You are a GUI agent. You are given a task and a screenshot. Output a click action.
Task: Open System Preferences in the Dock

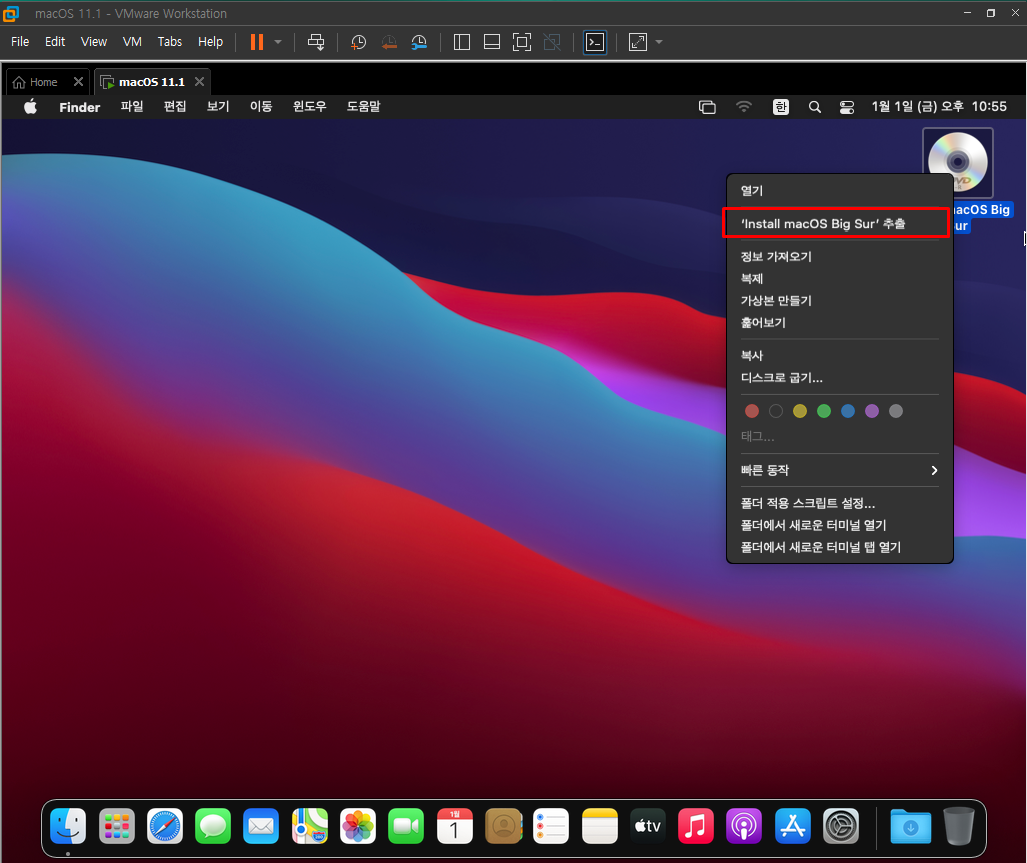(x=841, y=826)
